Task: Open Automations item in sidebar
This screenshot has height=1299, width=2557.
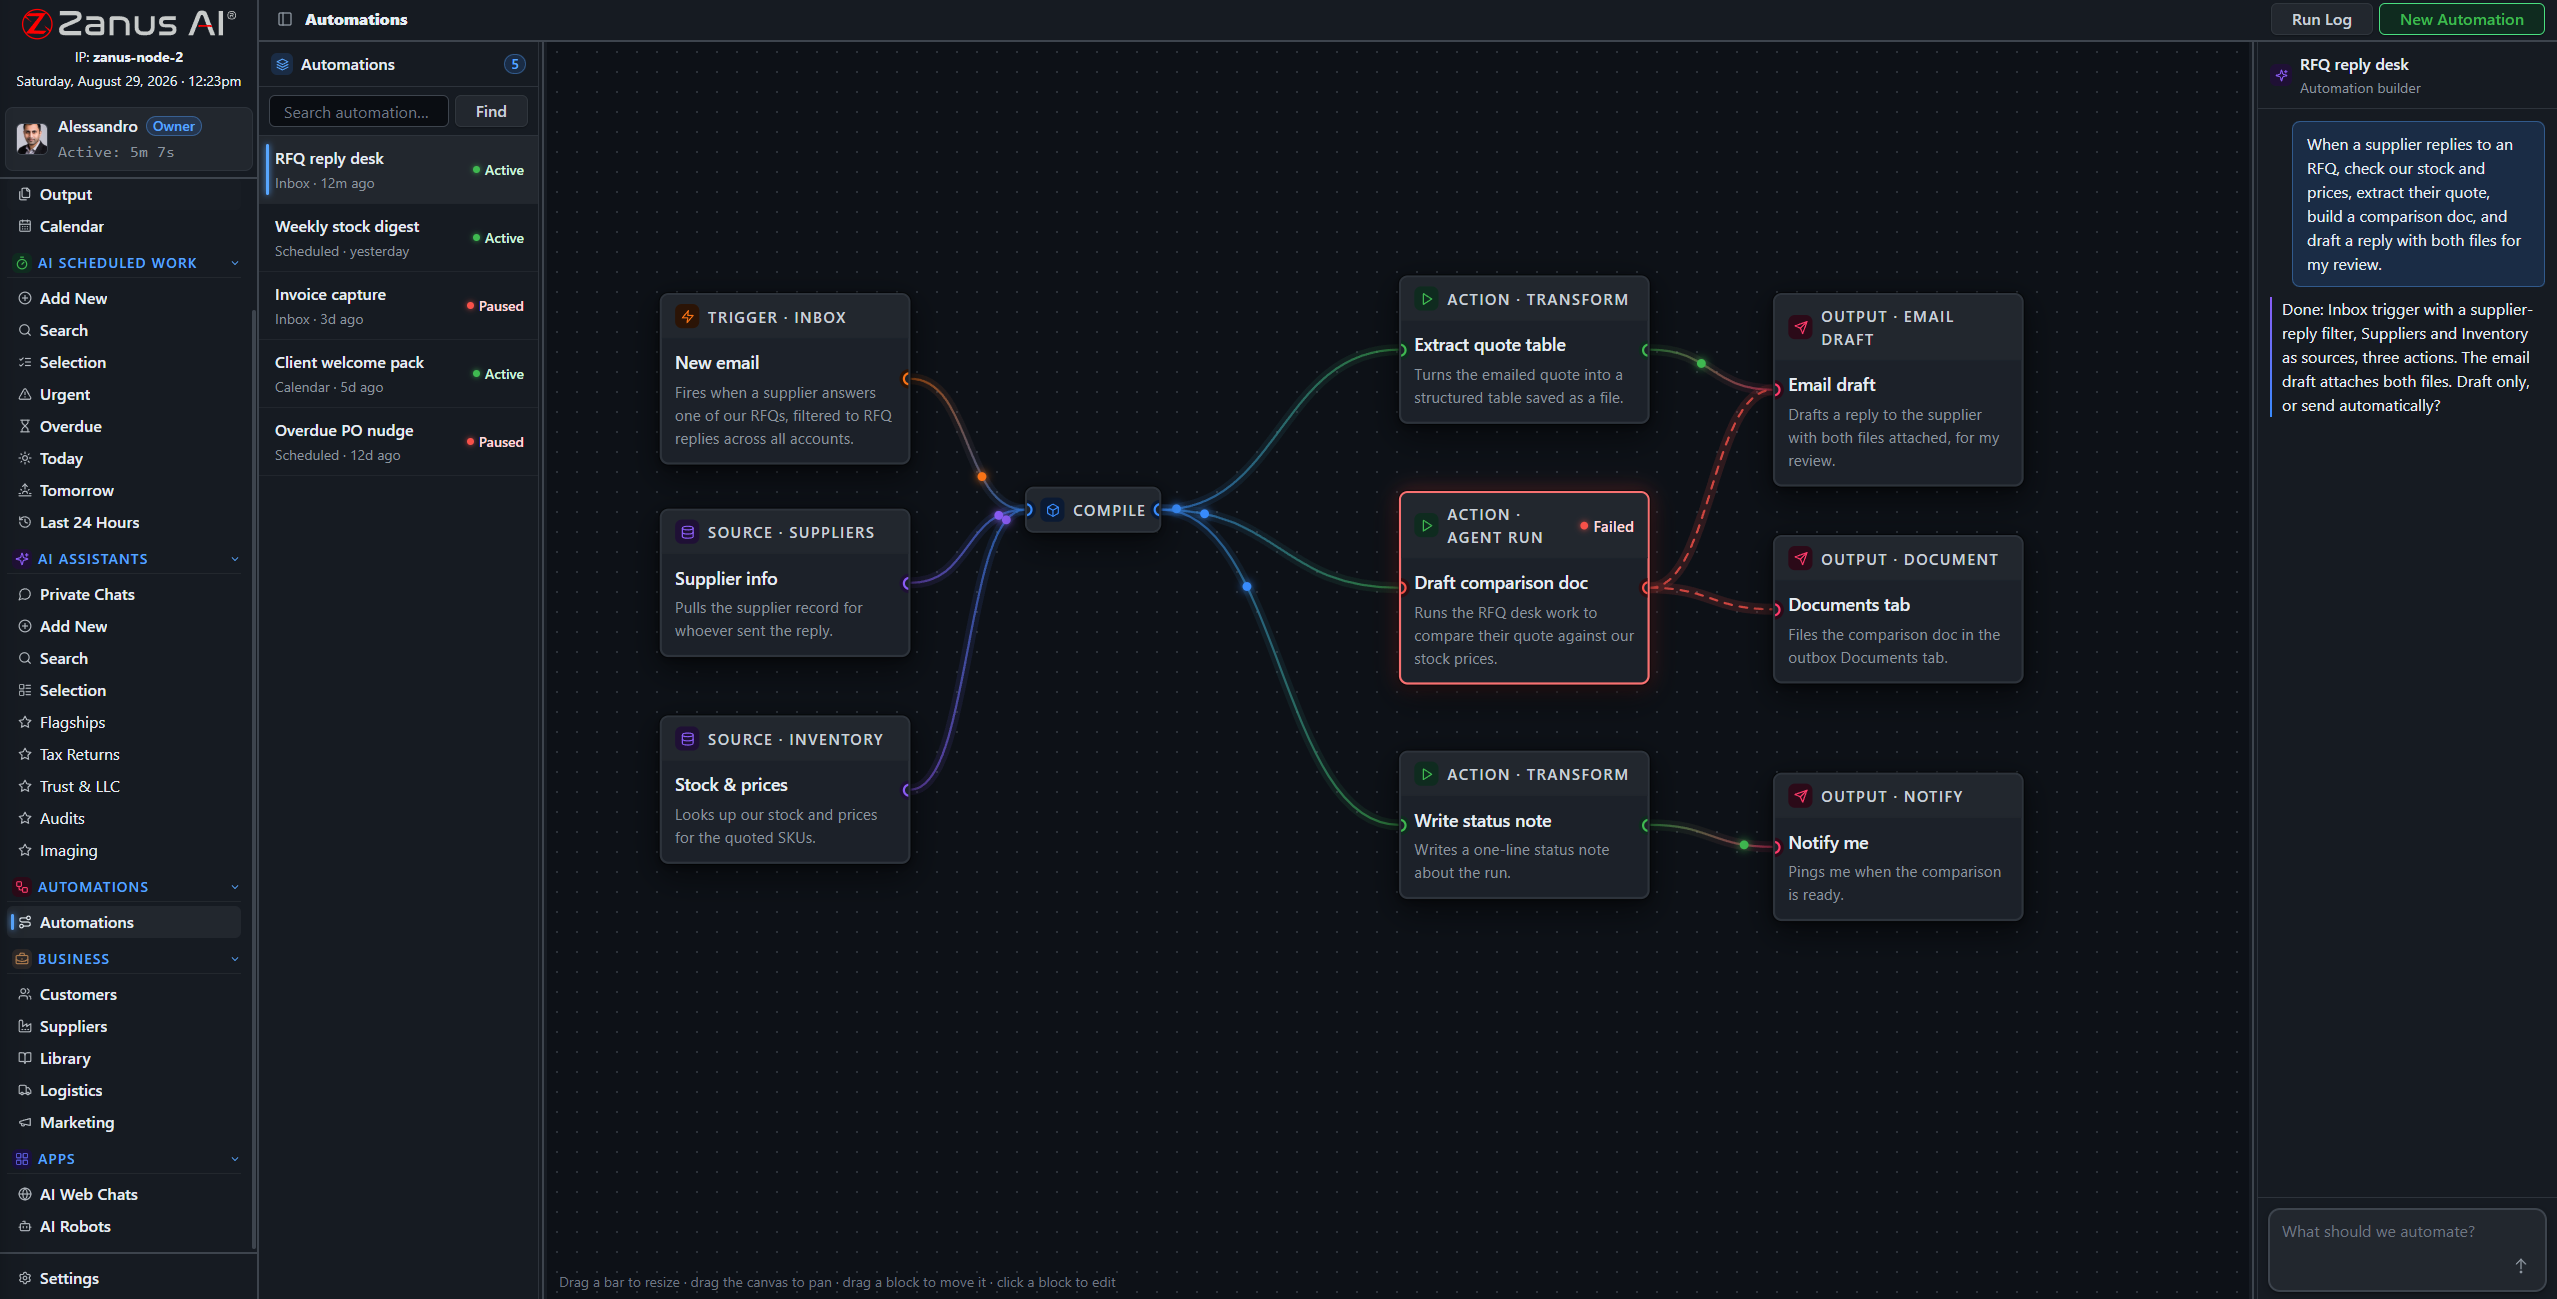Action: coord(126,922)
